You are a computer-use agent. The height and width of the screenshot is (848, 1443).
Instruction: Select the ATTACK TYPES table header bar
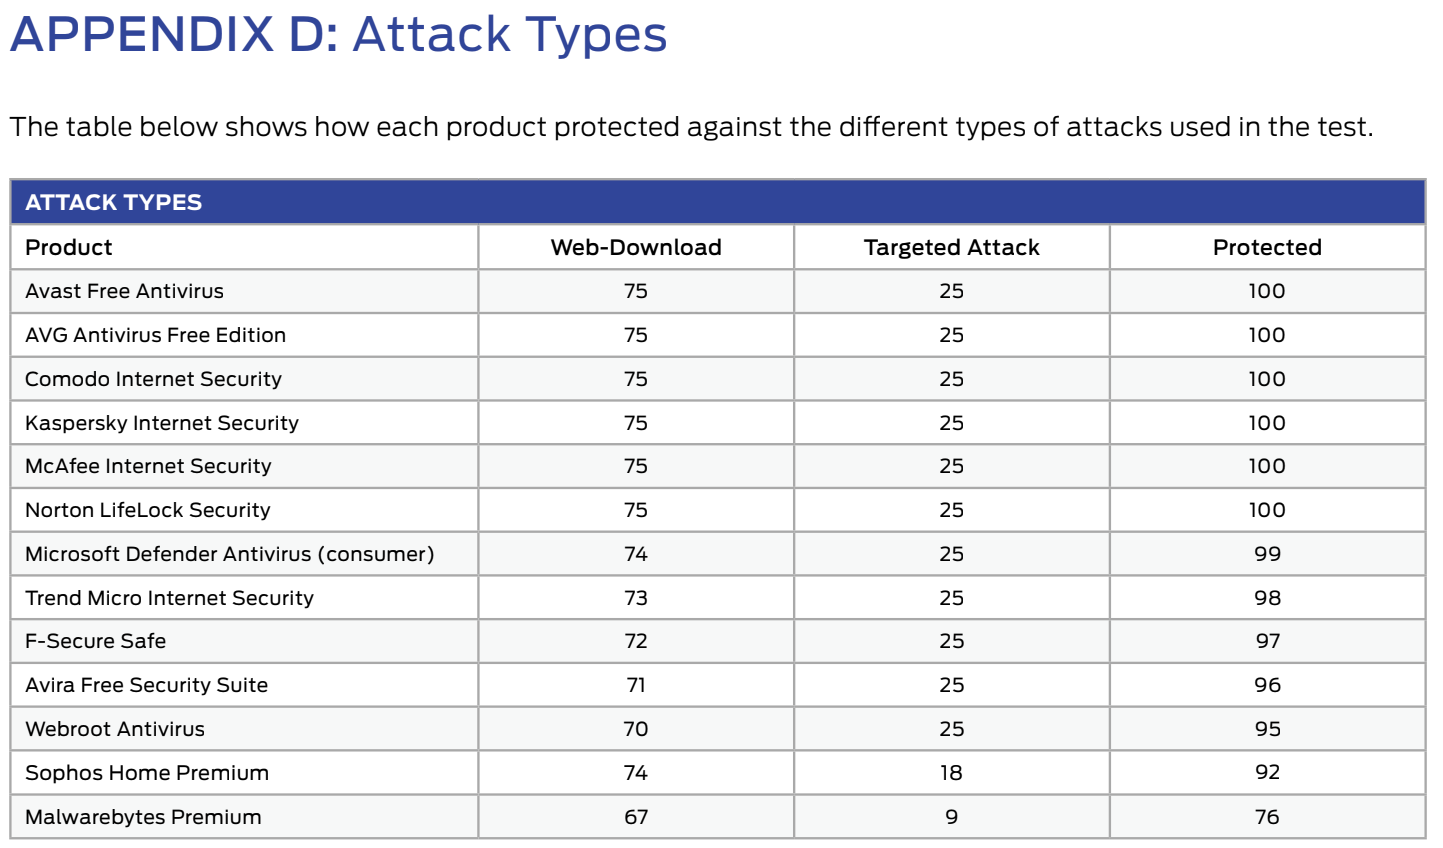pos(717,202)
